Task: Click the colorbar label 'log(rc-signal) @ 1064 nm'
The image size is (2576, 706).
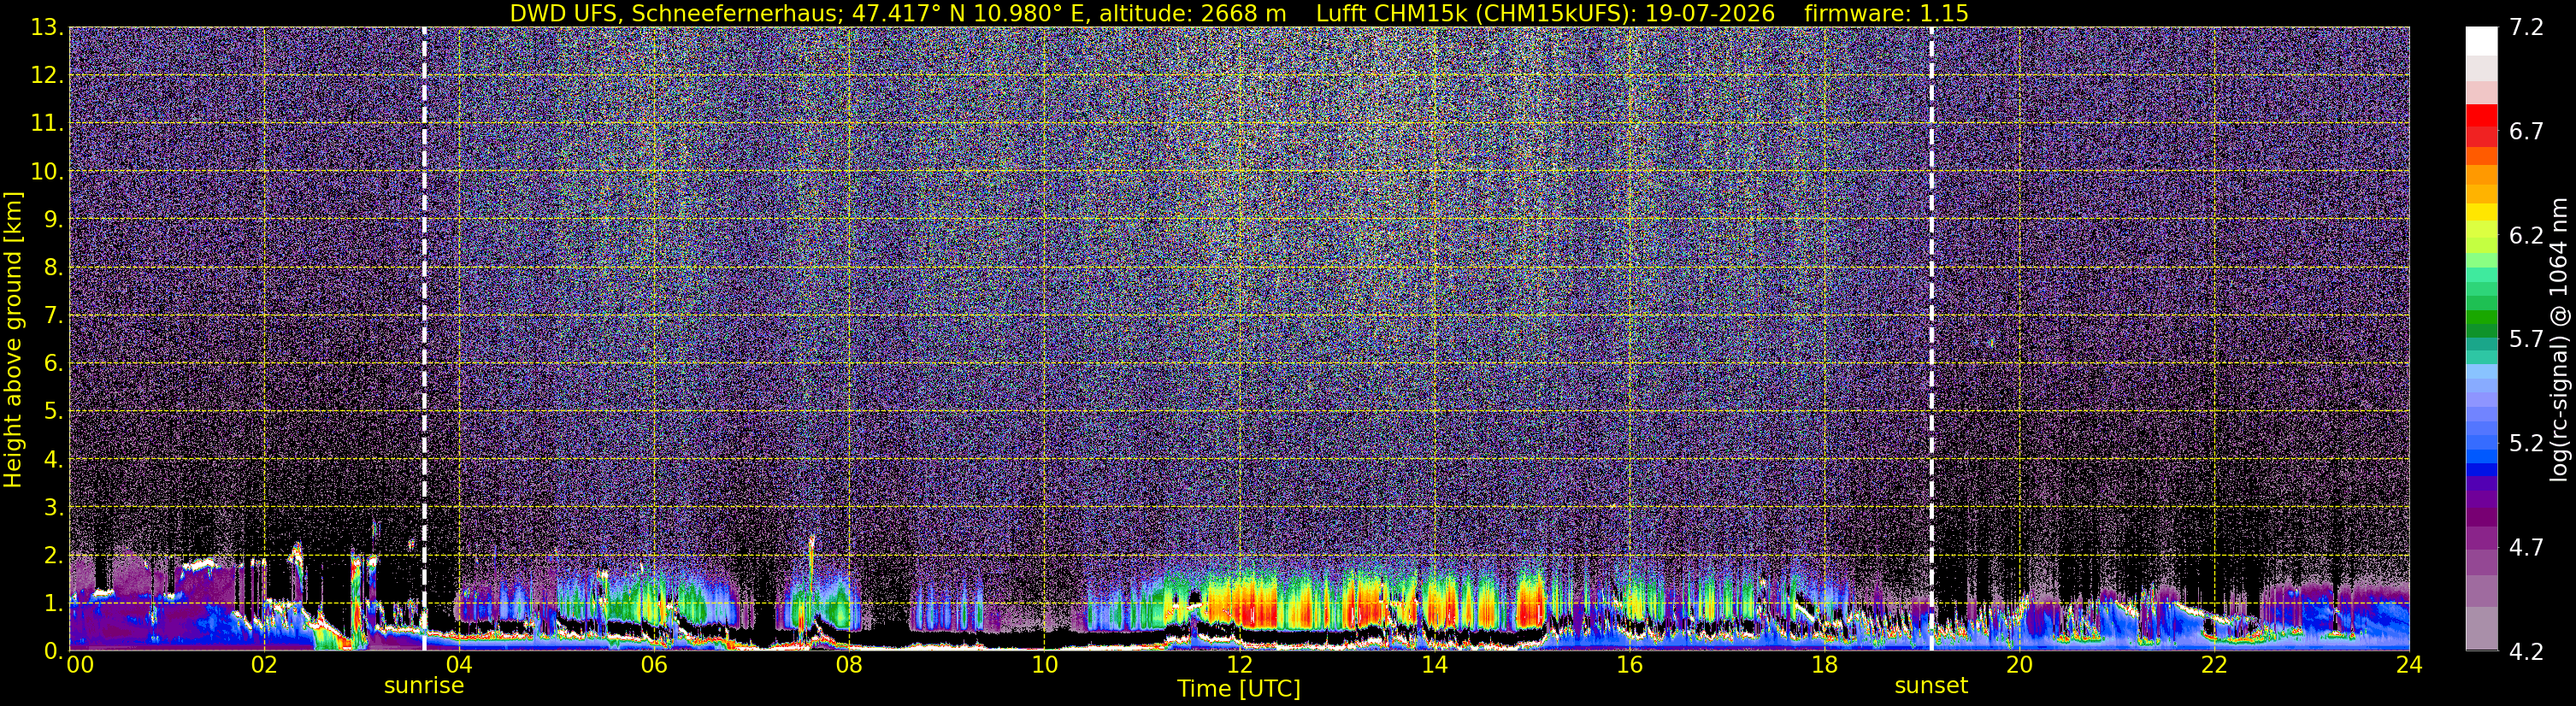Action: pos(2559,339)
